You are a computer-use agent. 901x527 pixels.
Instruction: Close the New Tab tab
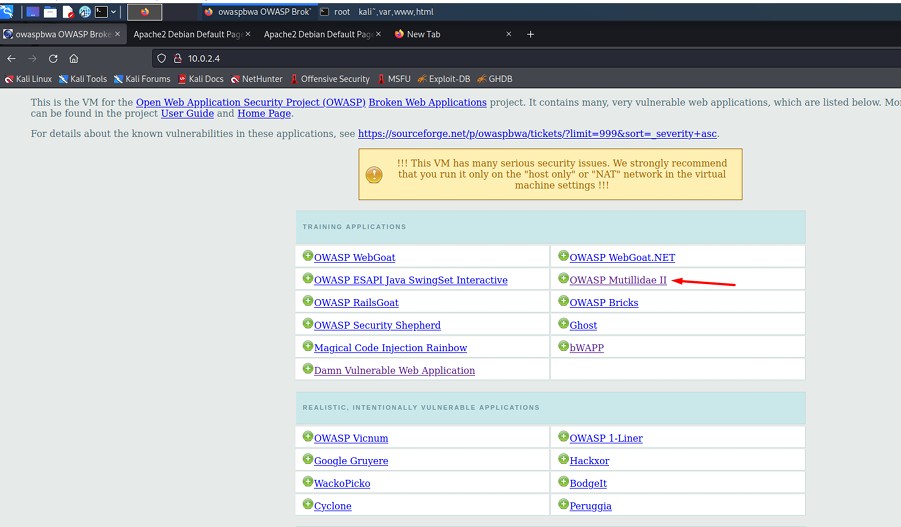click(509, 34)
